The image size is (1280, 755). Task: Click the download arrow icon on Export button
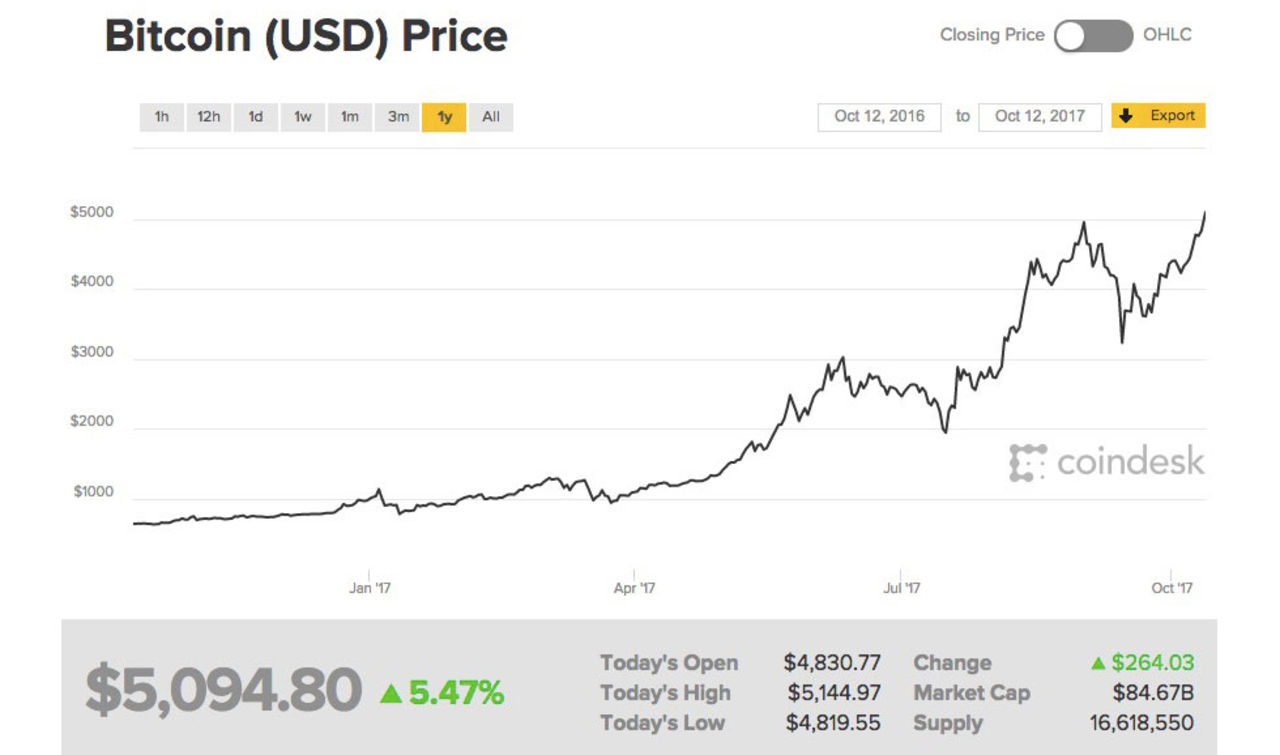1127,115
